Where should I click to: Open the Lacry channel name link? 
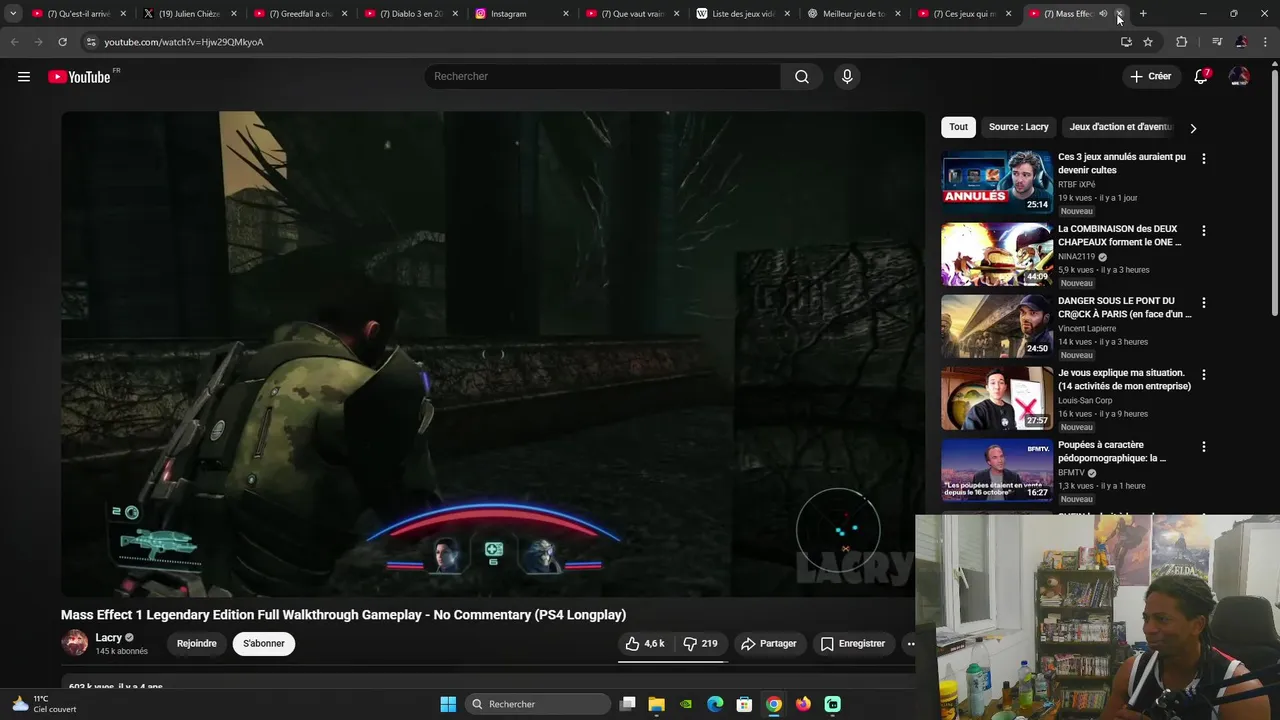pyautogui.click(x=108, y=638)
